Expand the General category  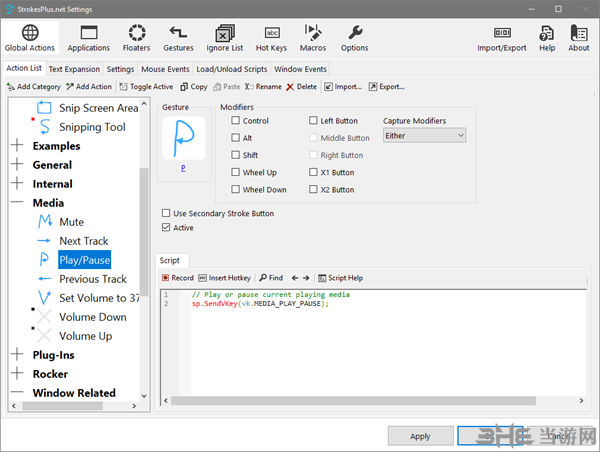[17, 164]
